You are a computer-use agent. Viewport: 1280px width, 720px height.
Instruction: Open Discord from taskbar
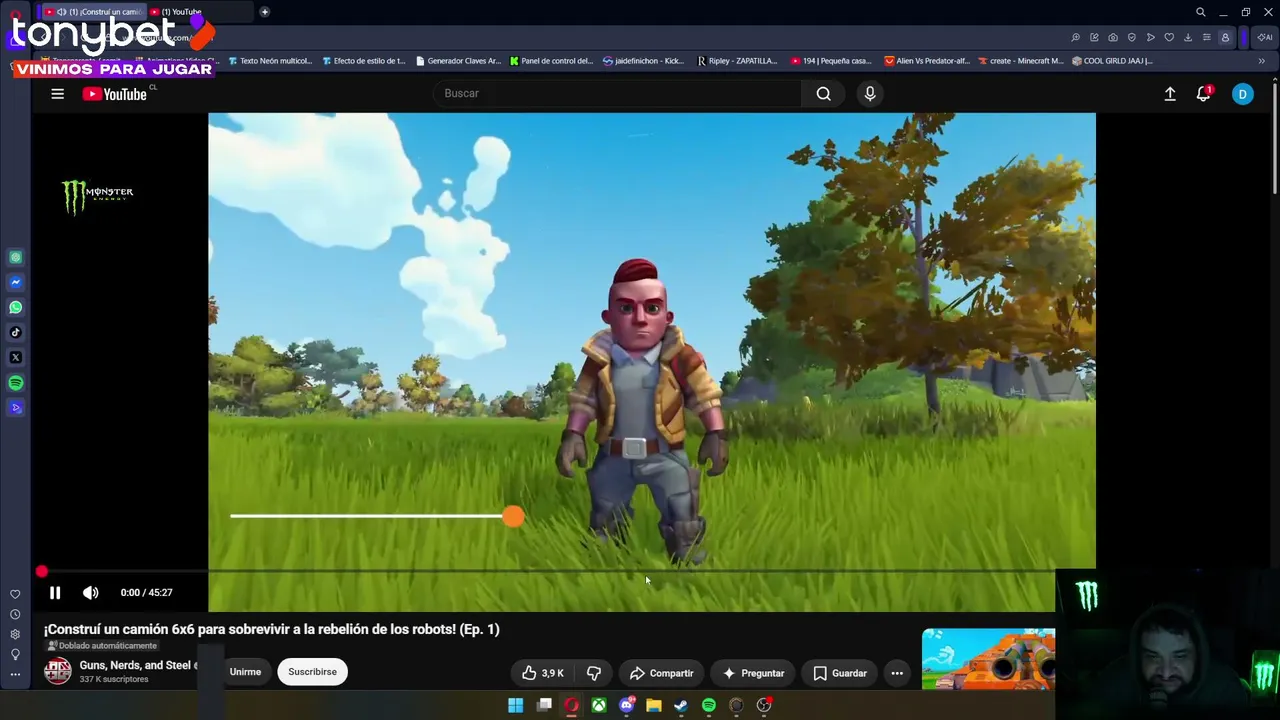point(626,705)
